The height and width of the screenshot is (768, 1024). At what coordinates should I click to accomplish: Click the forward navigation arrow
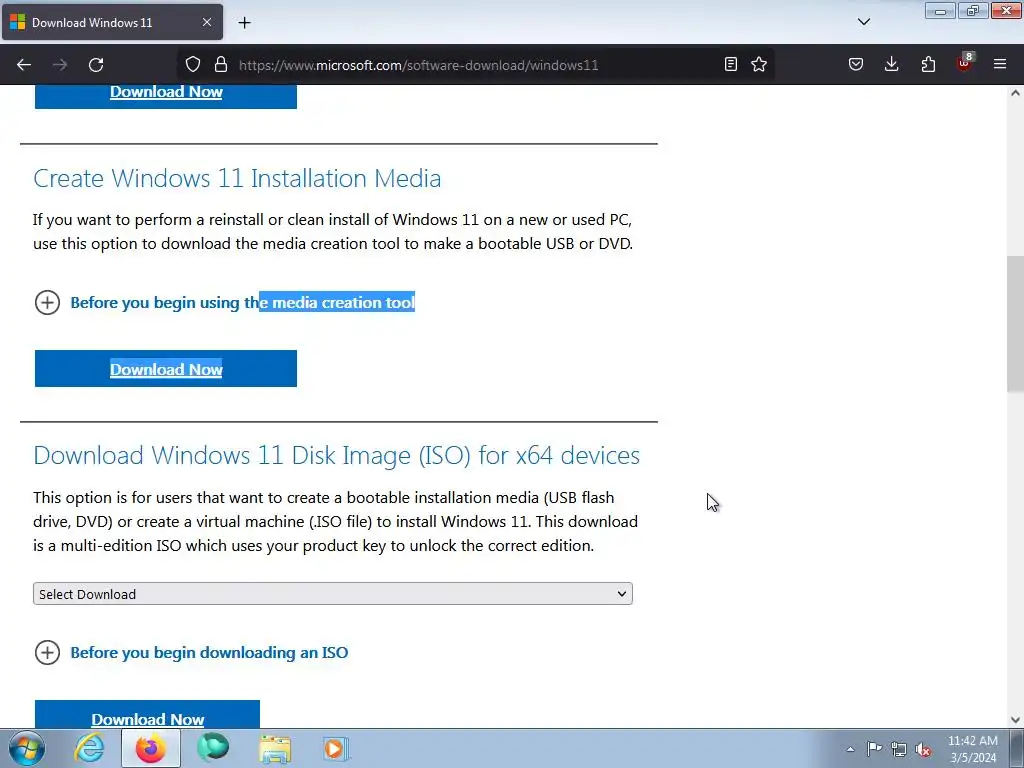coord(60,65)
